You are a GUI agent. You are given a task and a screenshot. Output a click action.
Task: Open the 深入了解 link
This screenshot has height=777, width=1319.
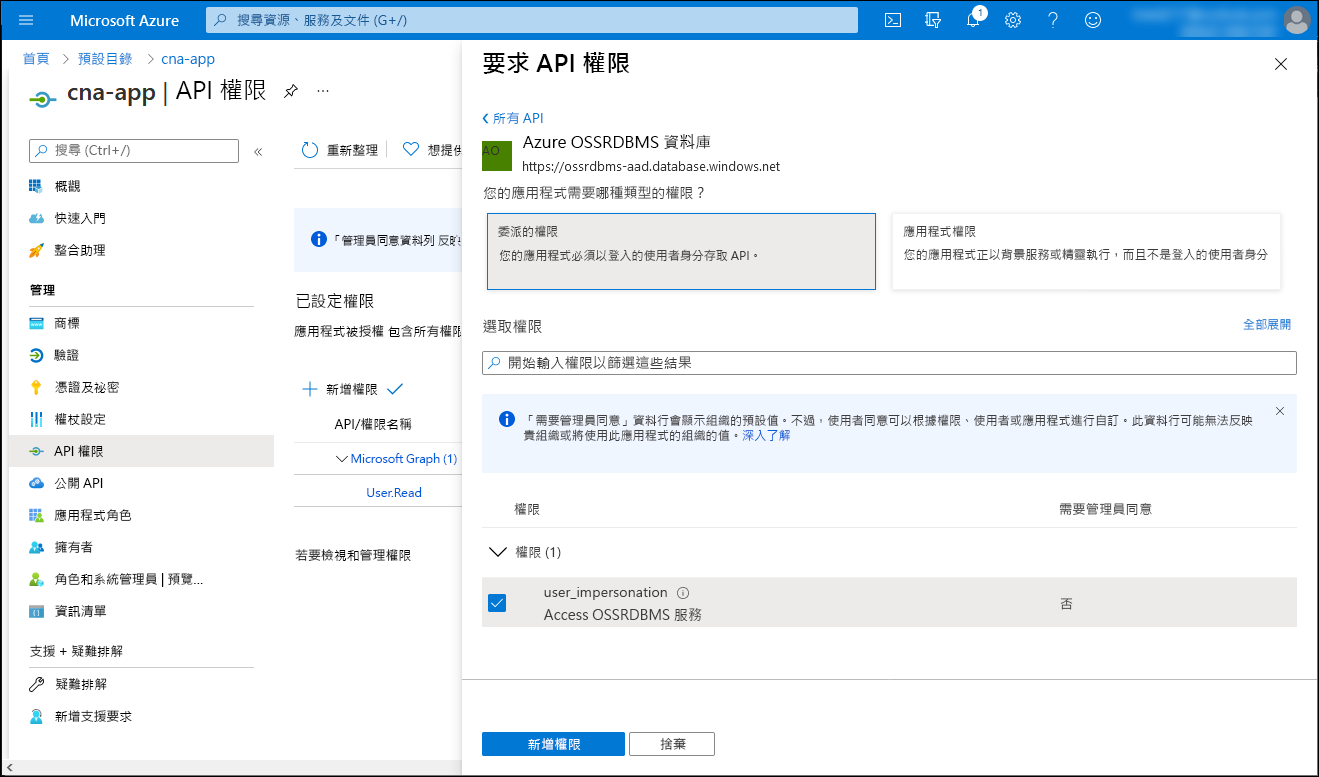[x=766, y=436]
